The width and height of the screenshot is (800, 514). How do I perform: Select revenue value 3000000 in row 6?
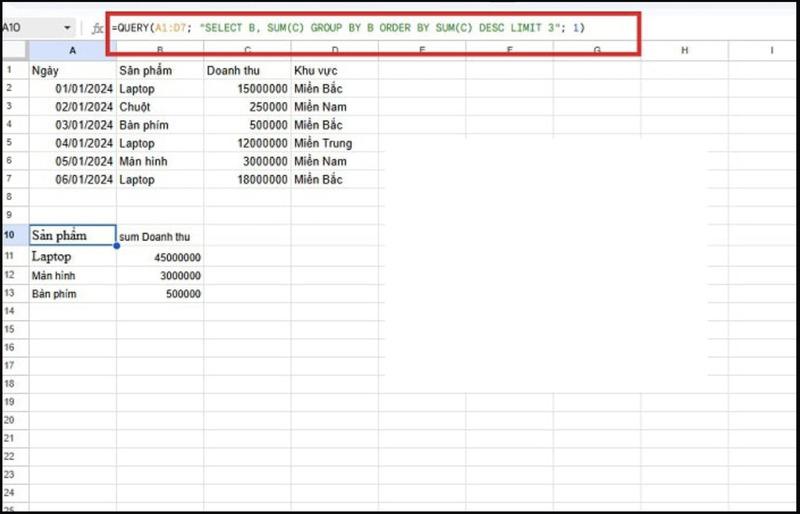tap(247, 161)
